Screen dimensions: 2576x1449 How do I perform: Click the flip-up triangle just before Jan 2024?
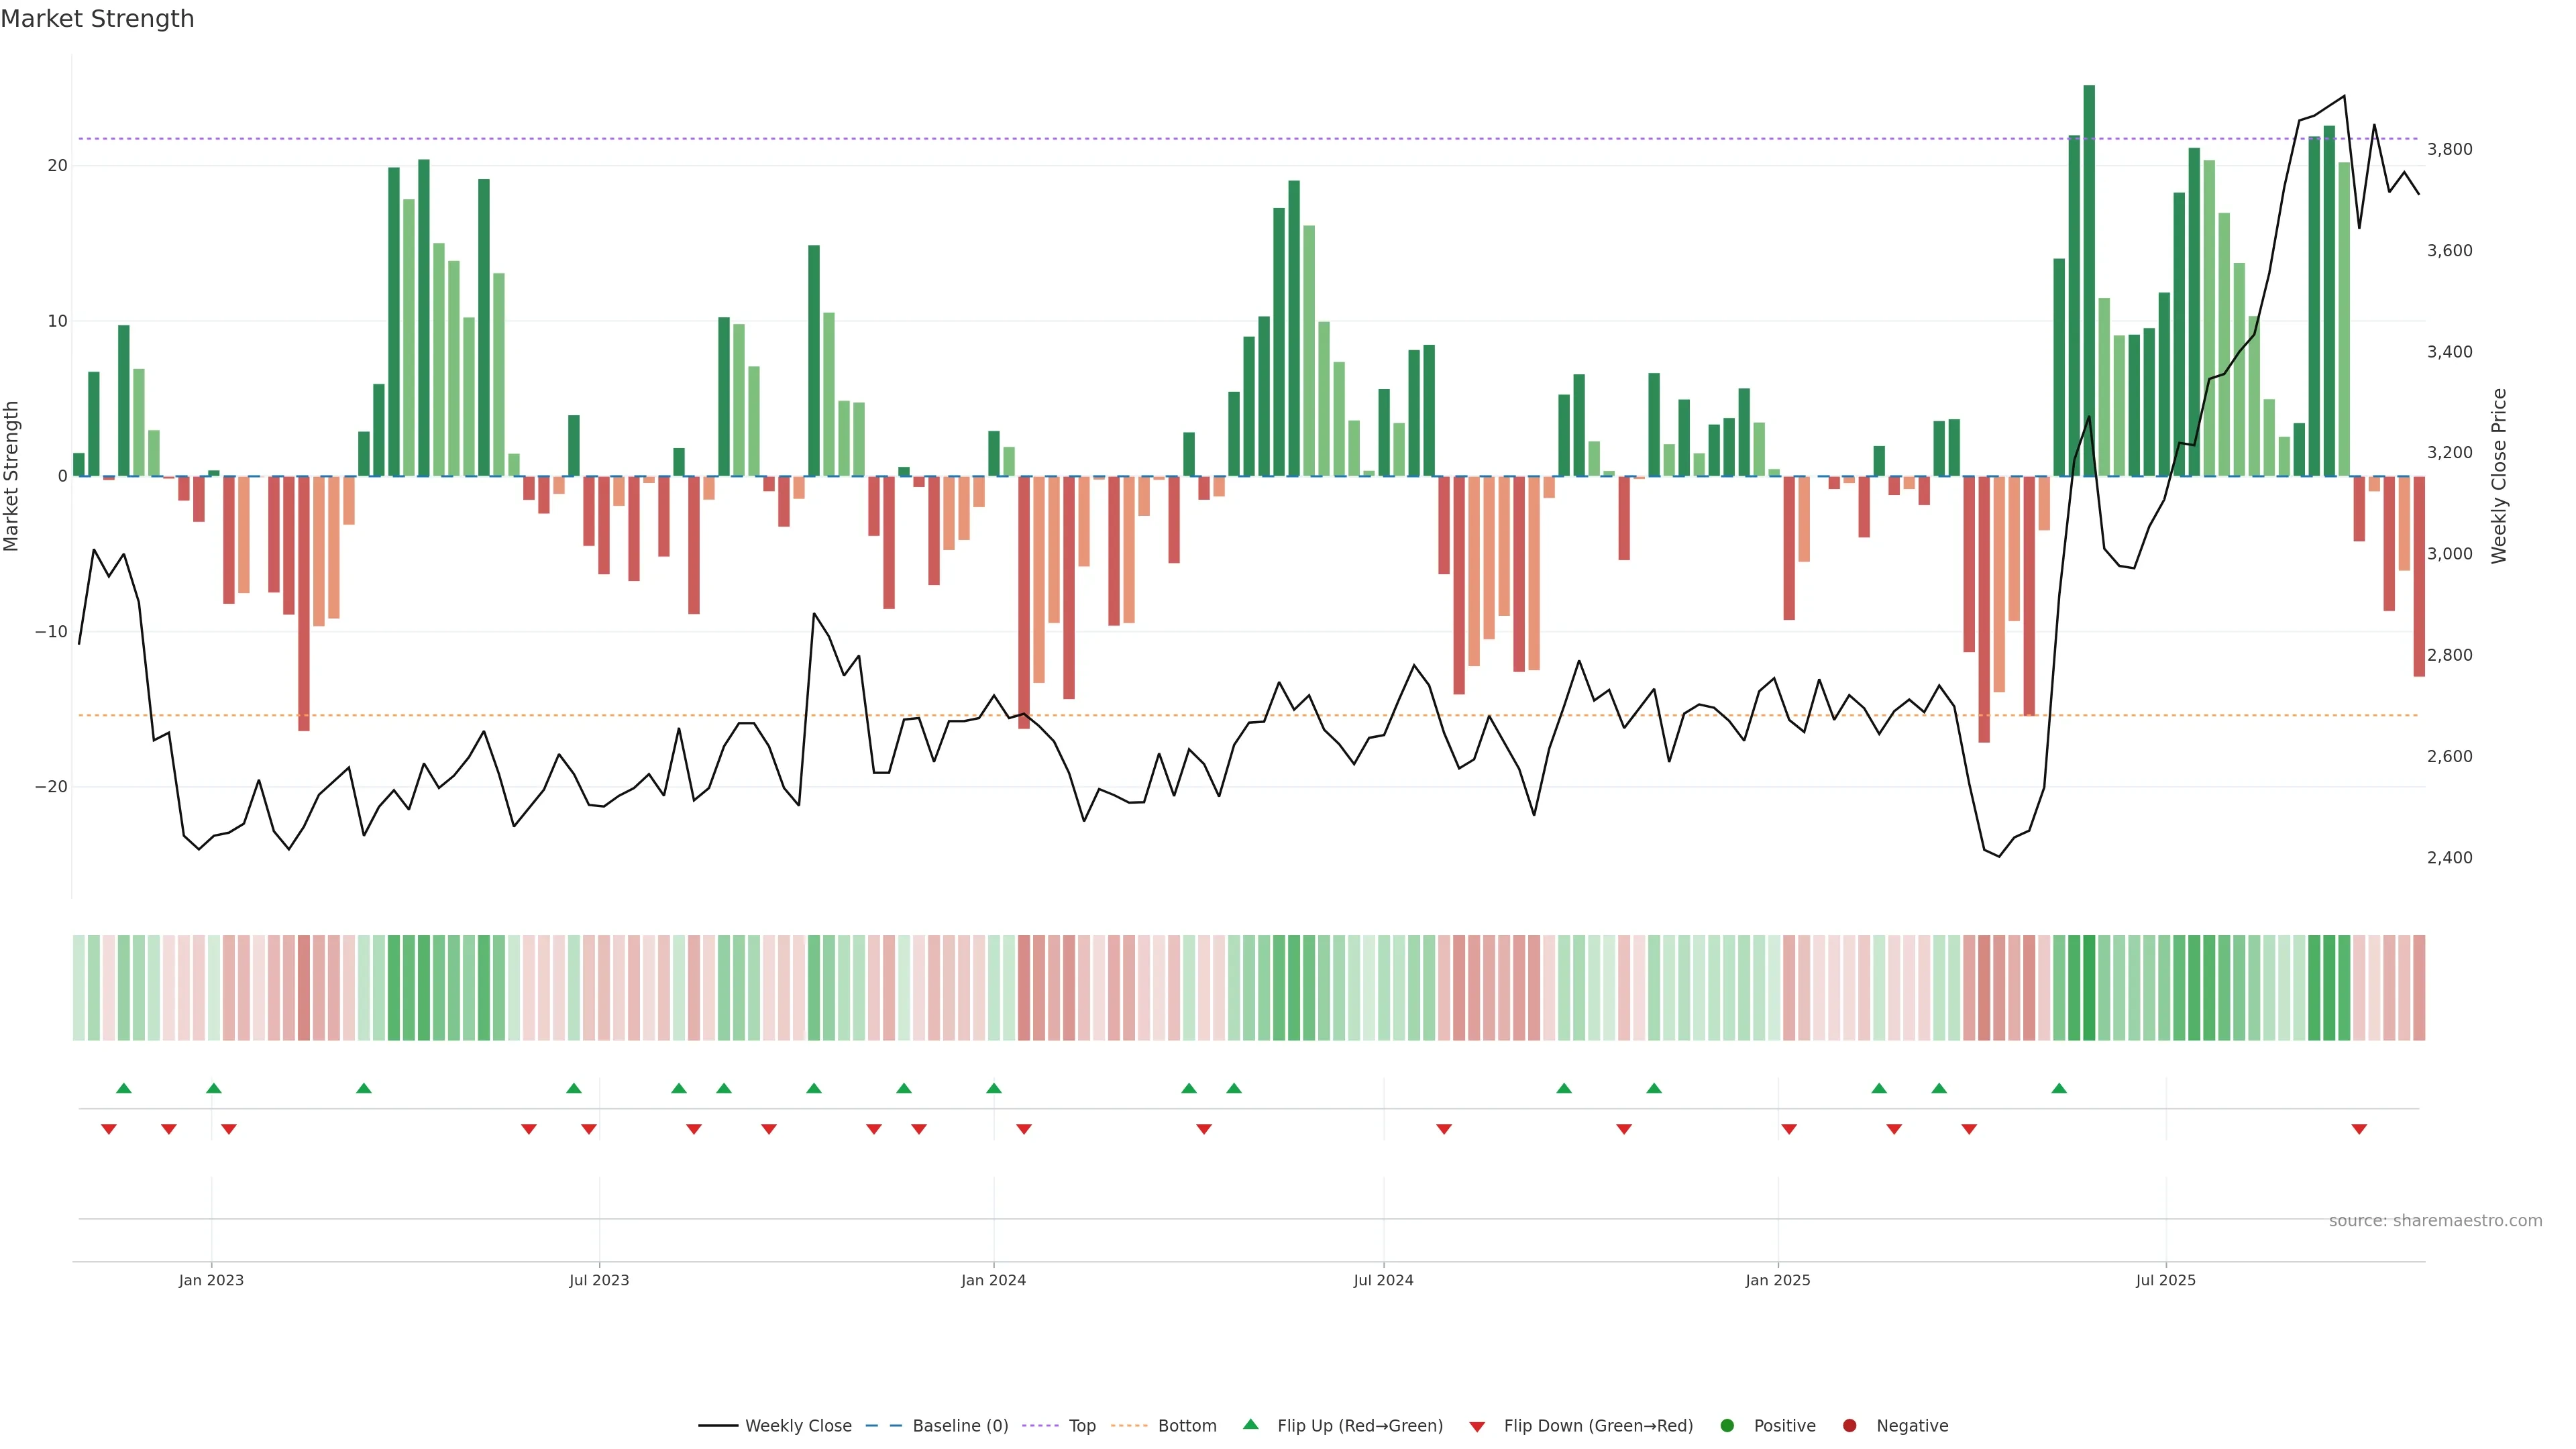pos(993,1088)
